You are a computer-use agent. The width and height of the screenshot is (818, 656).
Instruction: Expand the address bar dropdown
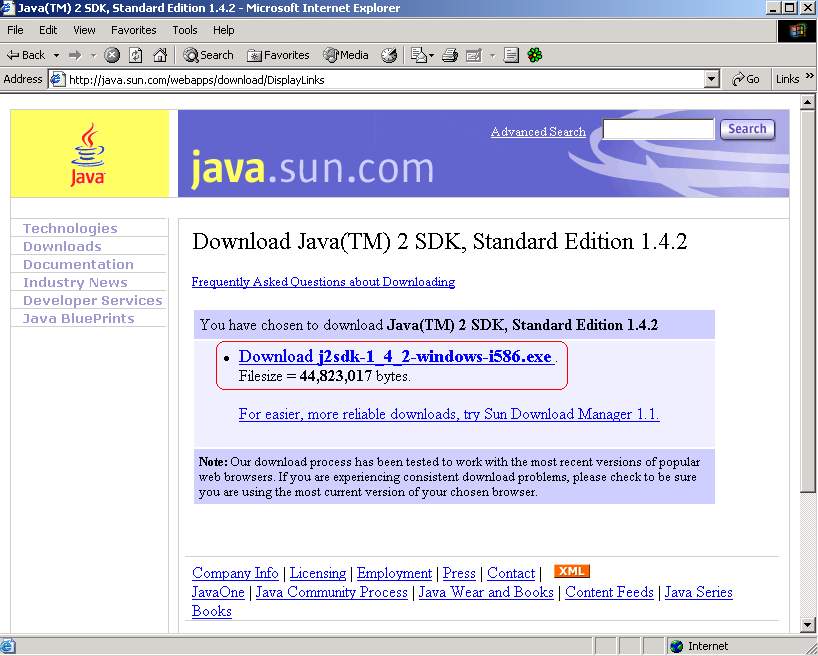(x=712, y=80)
